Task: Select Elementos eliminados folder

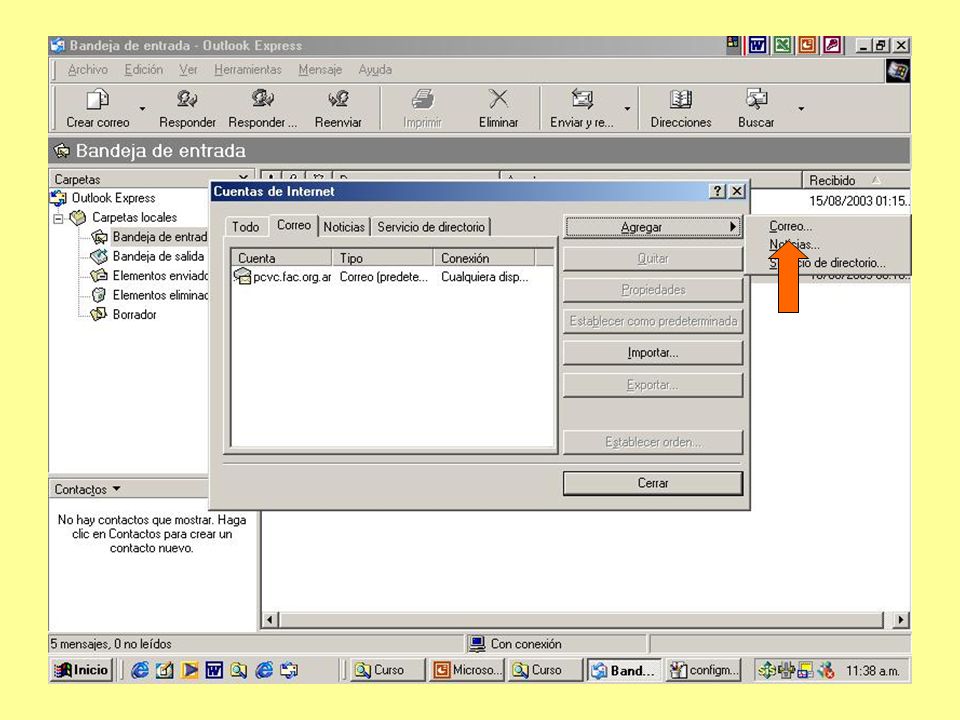Action: pyautogui.click(x=160, y=295)
